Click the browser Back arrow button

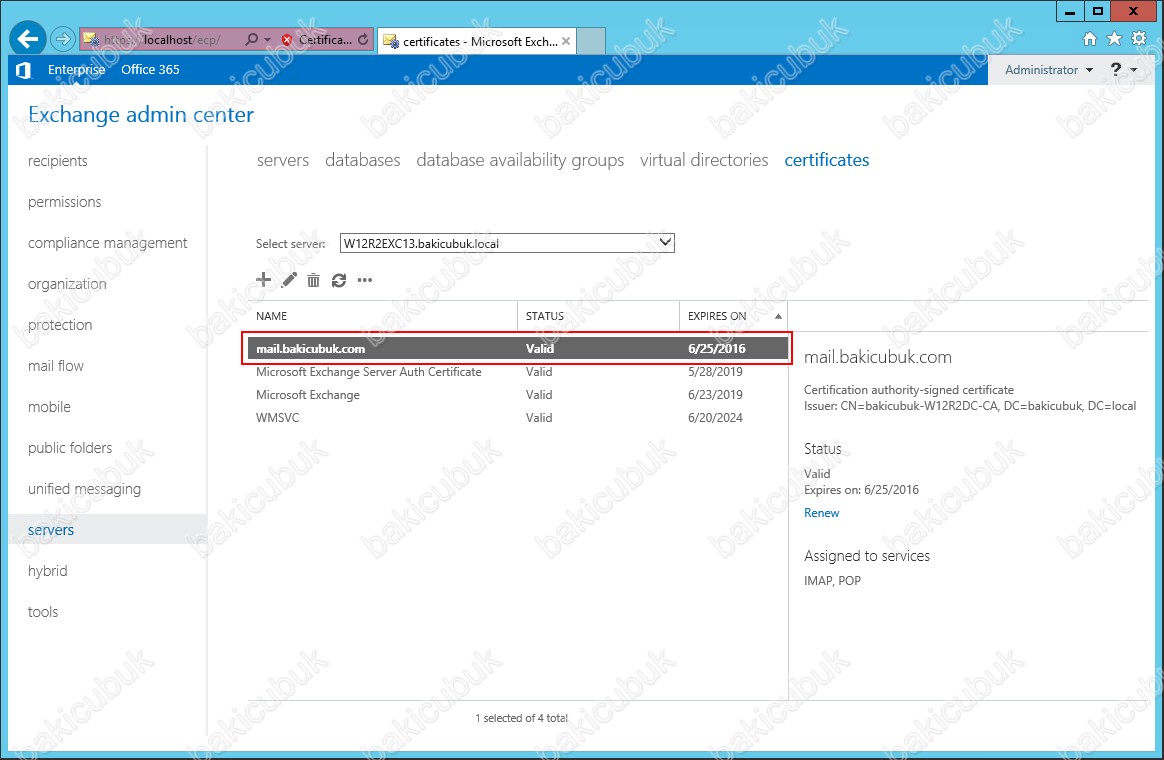[28, 39]
